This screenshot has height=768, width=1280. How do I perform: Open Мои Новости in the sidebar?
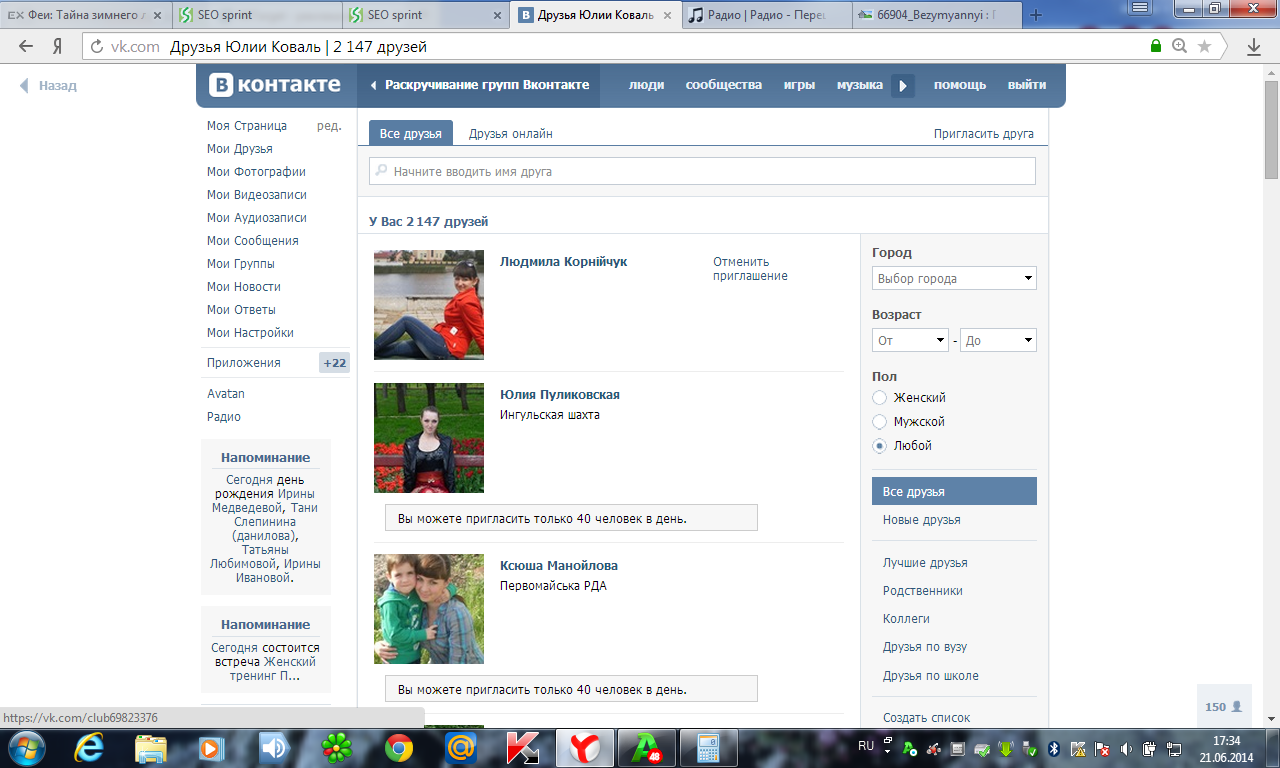coord(243,286)
